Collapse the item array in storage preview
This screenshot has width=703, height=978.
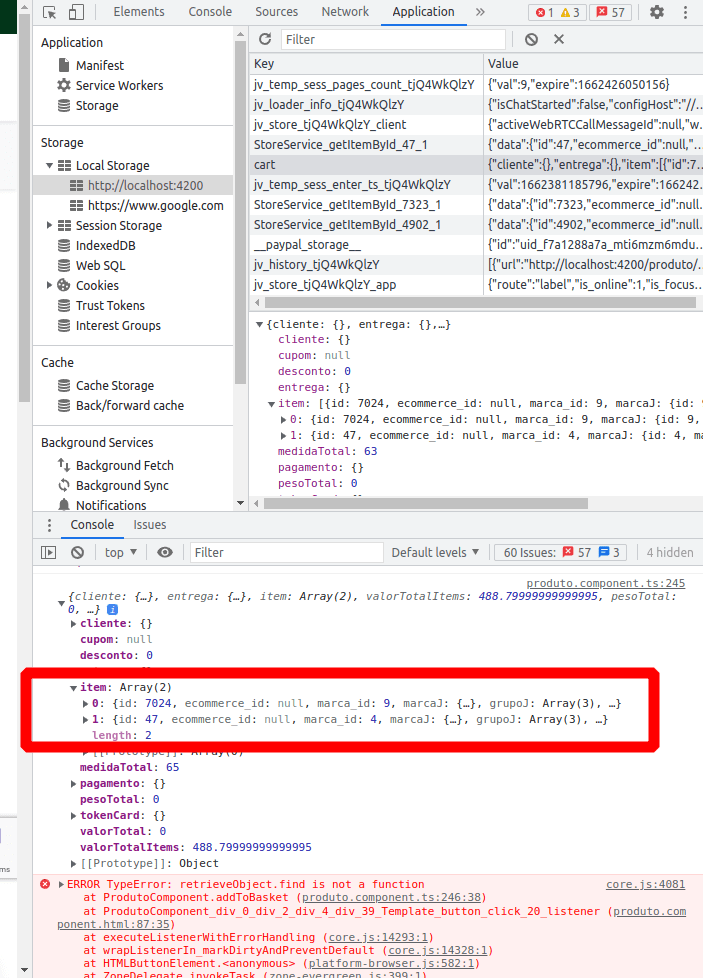coord(271,404)
